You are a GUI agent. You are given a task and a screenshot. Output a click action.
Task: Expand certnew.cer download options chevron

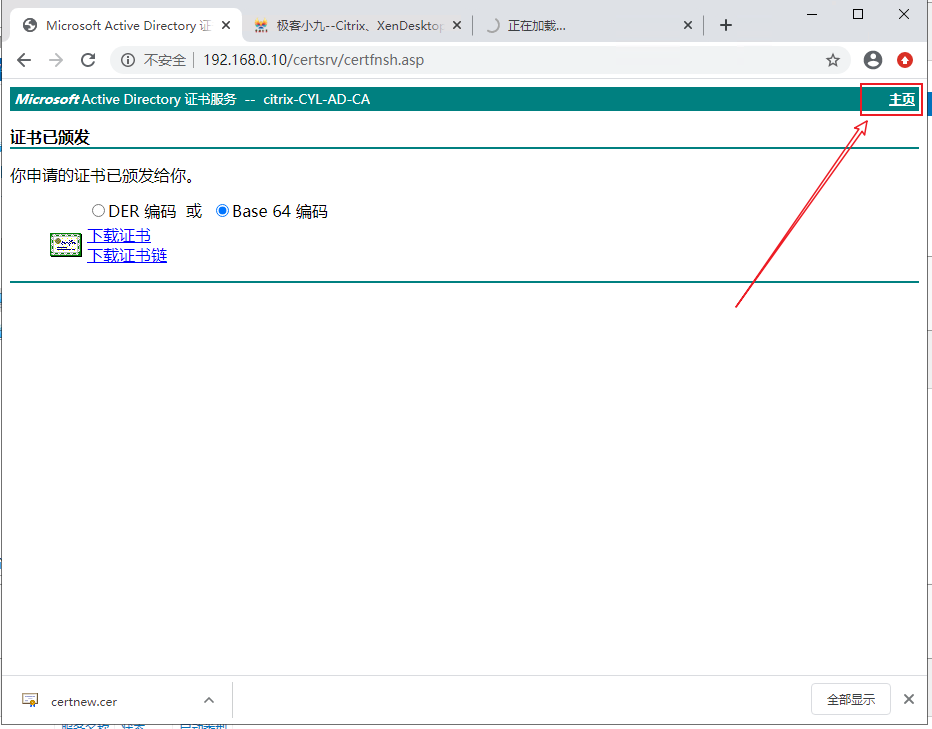click(208, 700)
